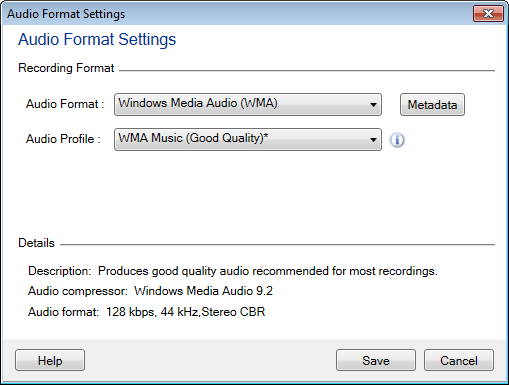509x385 pixels.
Task: Click the Description text in Details
Action: pyautogui.click(x=233, y=271)
